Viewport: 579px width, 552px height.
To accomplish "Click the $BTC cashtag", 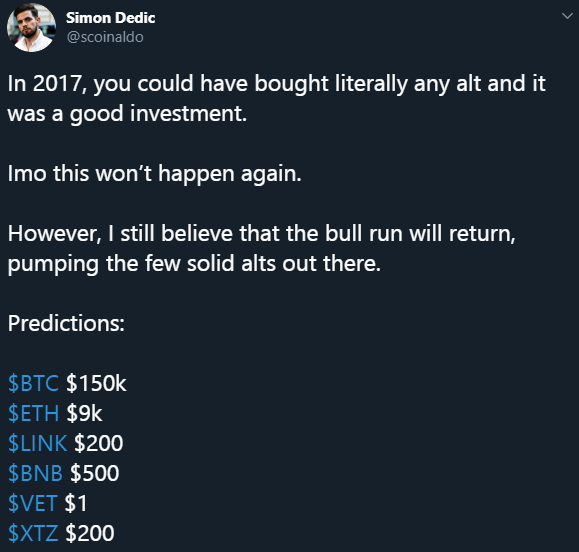I will pyautogui.click(x=33, y=383).
